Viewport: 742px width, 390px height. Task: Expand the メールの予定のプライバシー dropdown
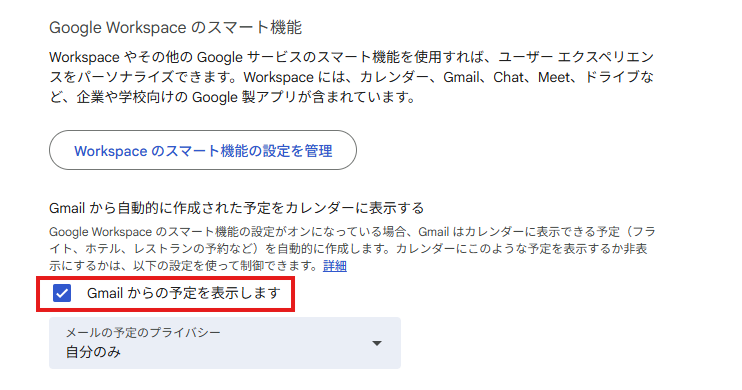(225, 343)
